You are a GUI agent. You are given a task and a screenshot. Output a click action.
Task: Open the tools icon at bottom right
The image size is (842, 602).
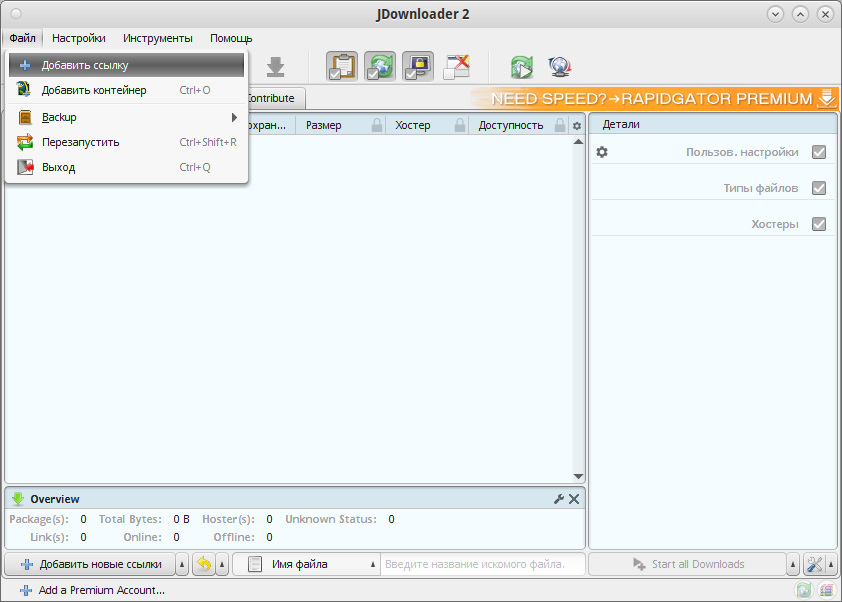tap(815, 564)
